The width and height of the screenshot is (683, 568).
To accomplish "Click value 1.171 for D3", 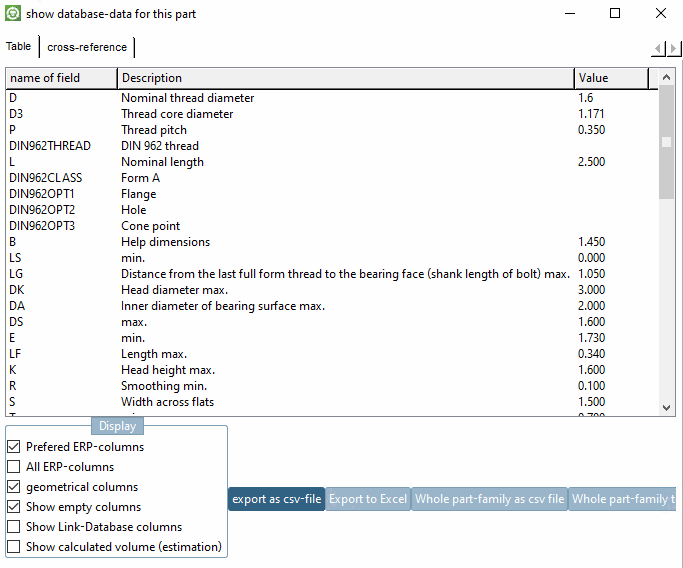I will [591, 114].
